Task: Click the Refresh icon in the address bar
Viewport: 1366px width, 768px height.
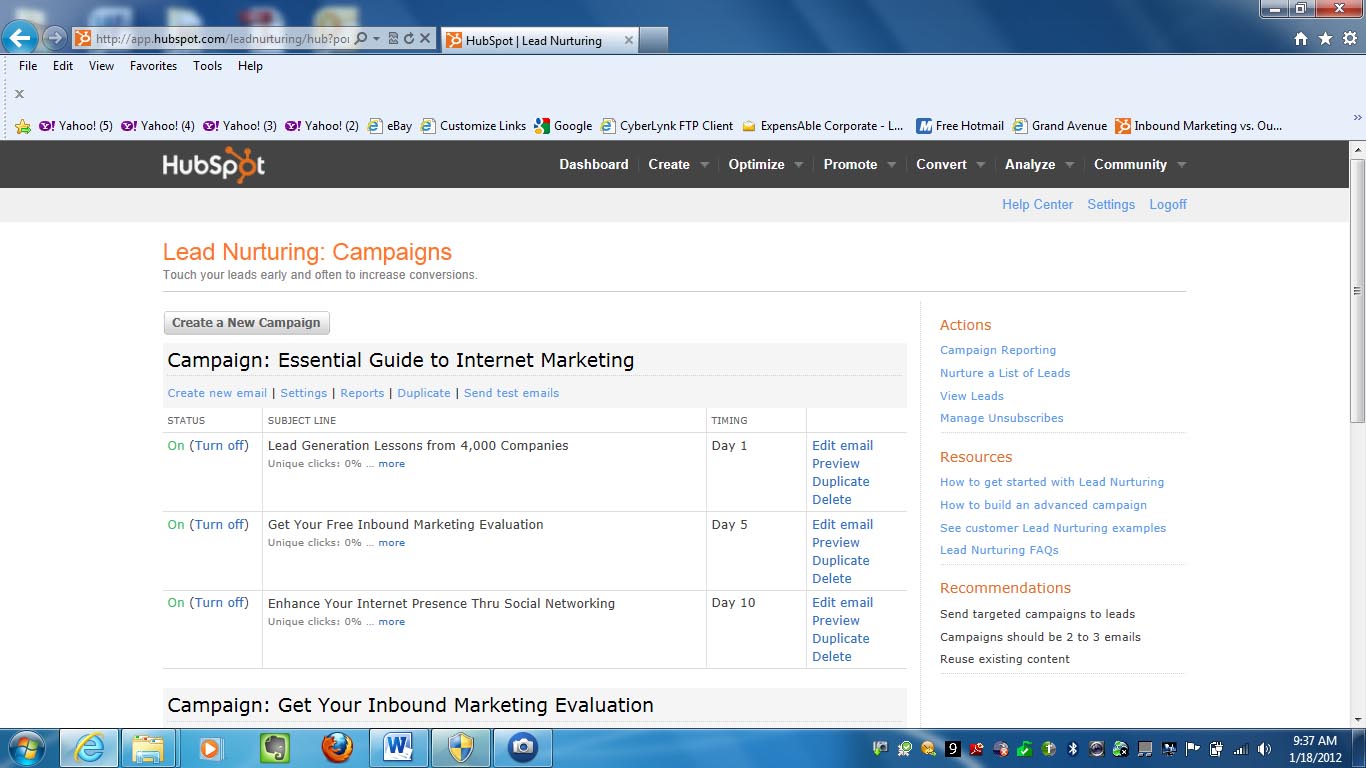Action: pos(408,39)
